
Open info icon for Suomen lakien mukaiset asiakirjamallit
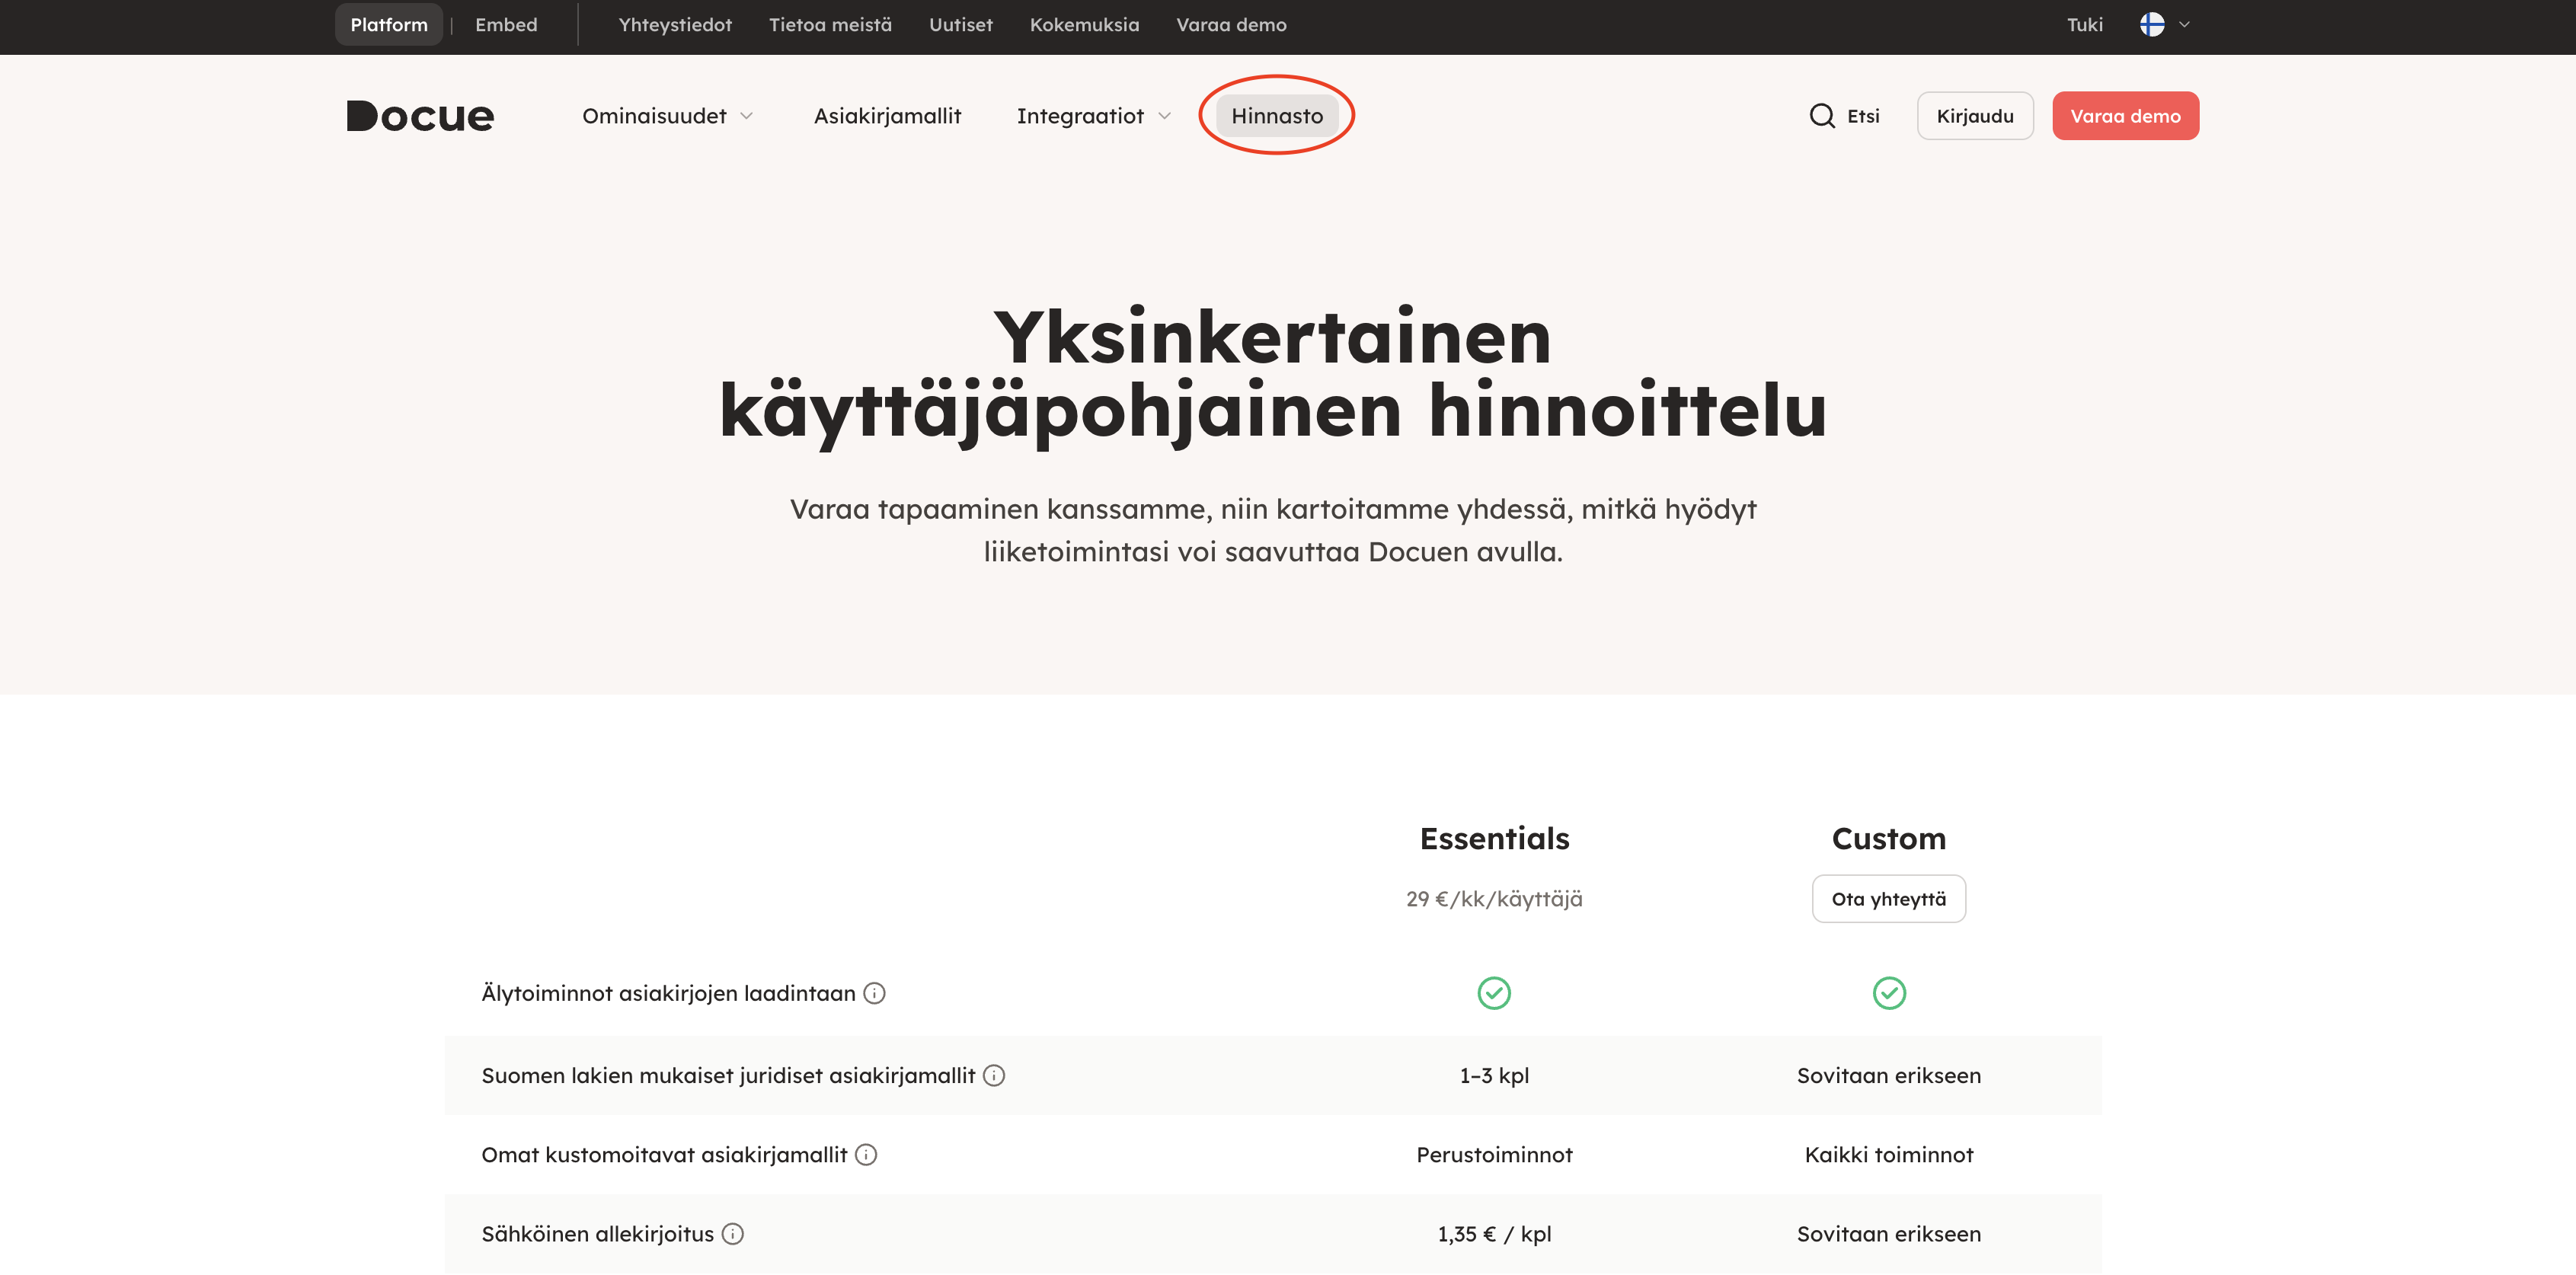pyautogui.click(x=994, y=1075)
